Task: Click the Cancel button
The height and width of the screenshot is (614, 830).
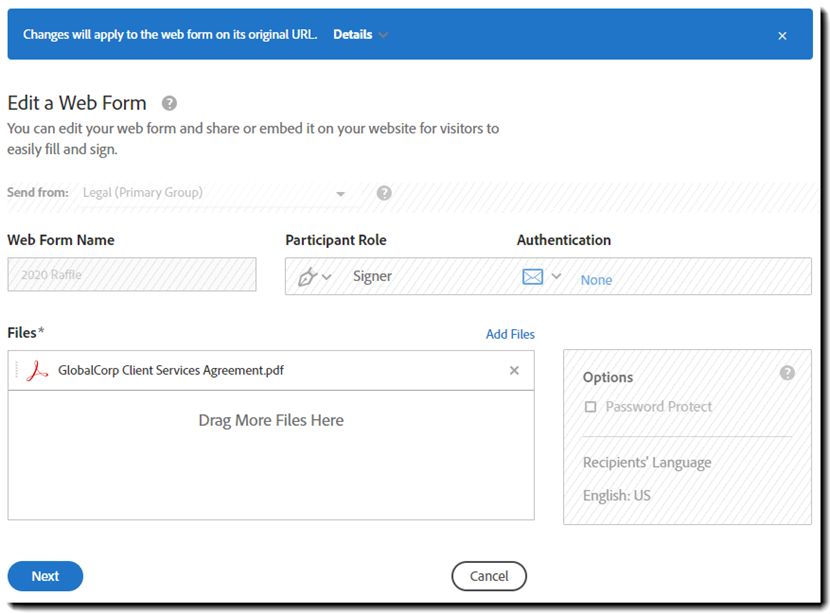Action: [x=489, y=576]
